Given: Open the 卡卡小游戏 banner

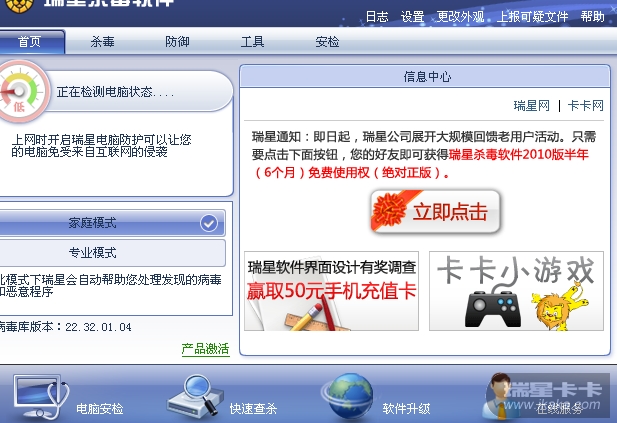Looking at the screenshot, I should (516, 291).
